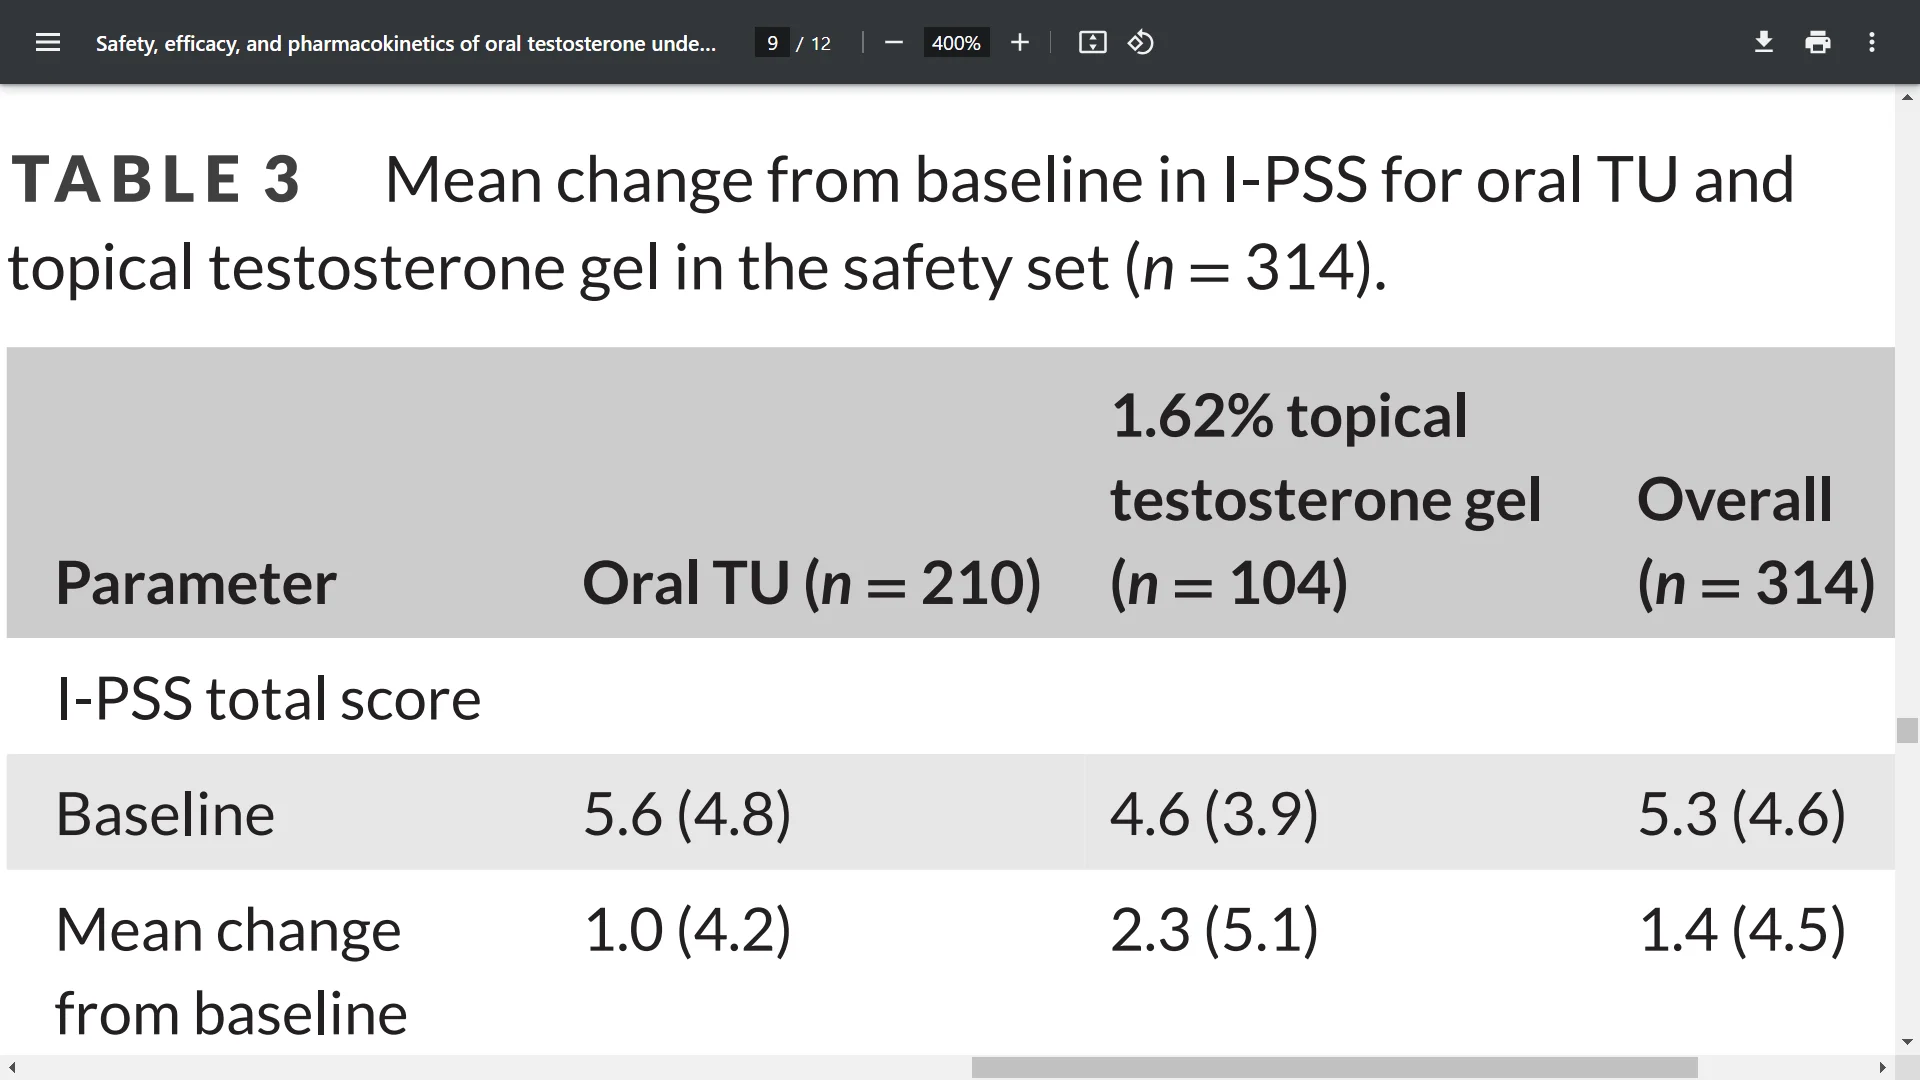This screenshot has height=1080, width=1920.
Task: Edit the page number field
Action: [x=772, y=43]
